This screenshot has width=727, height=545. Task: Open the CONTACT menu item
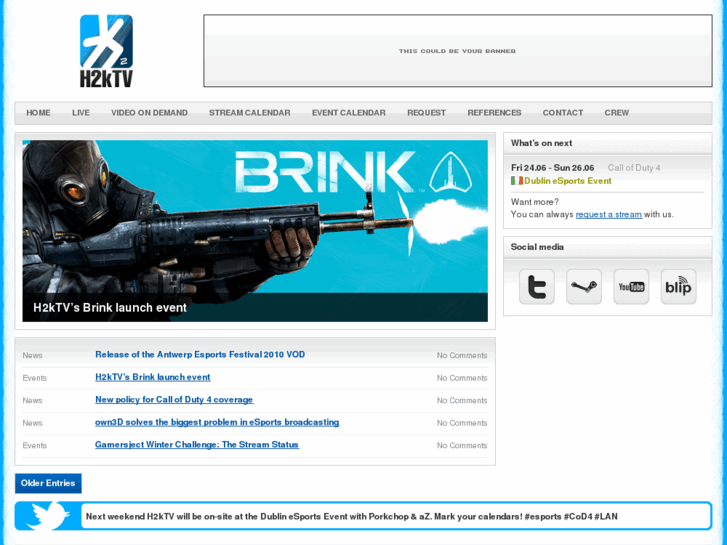click(x=563, y=113)
